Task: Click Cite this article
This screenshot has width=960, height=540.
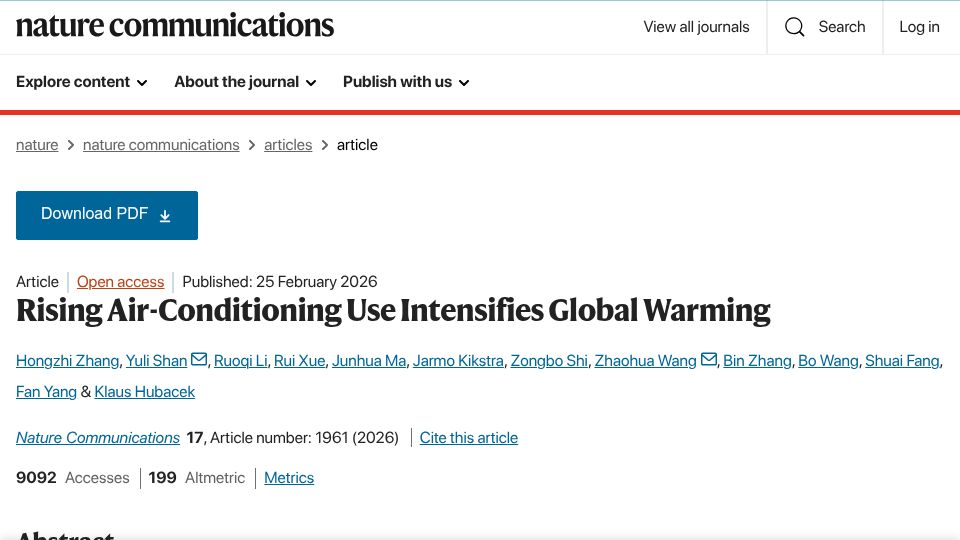Action: coord(468,438)
